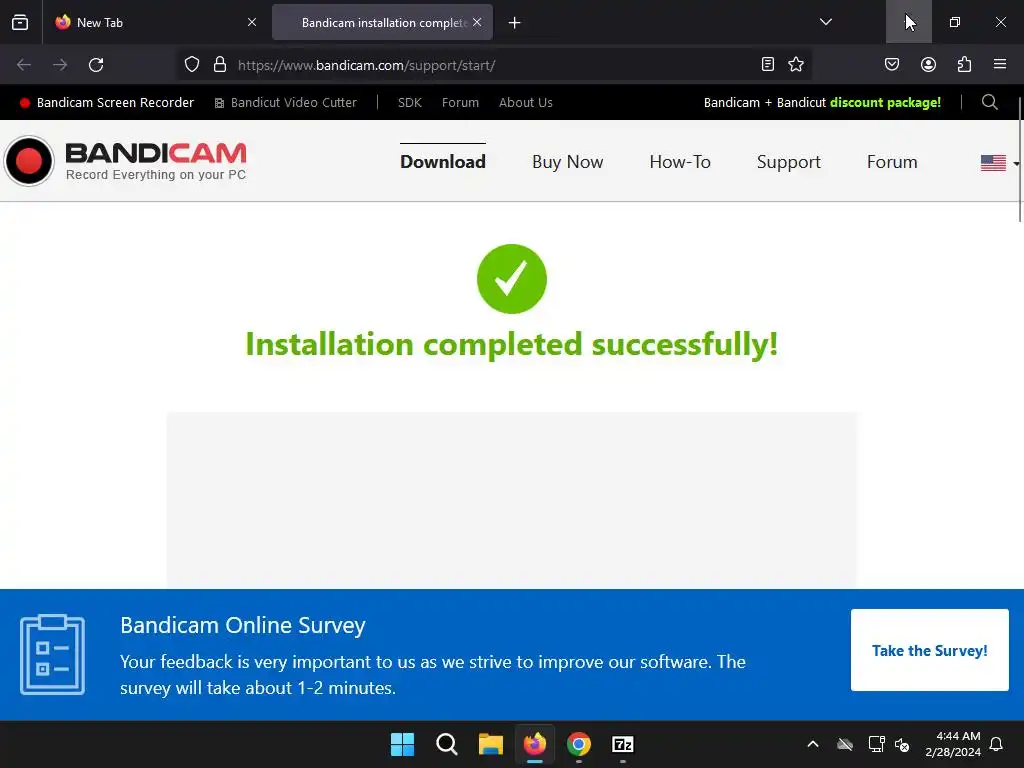
Task: Open the How-To menu
Action: click(680, 162)
